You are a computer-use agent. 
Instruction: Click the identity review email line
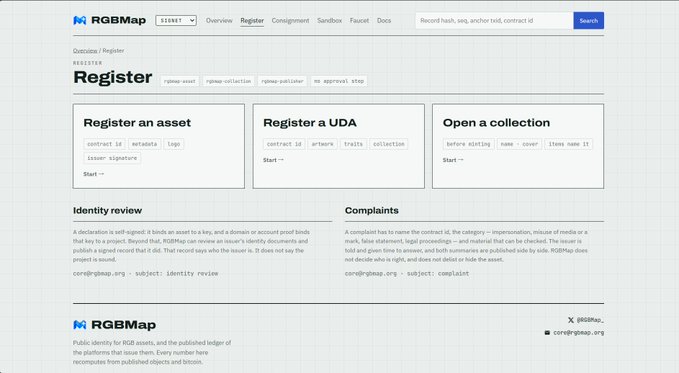pyautogui.click(x=146, y=273)
